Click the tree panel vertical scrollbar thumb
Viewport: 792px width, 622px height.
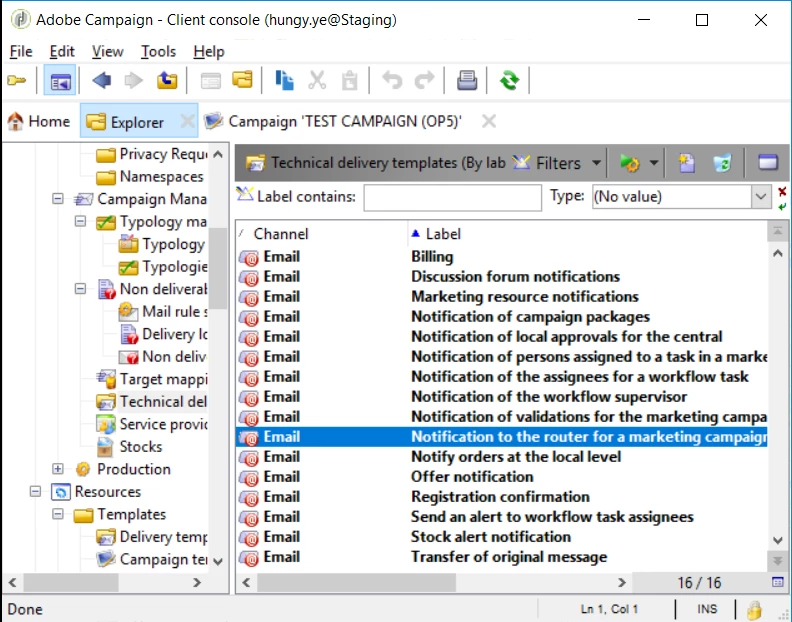(218, 268)
